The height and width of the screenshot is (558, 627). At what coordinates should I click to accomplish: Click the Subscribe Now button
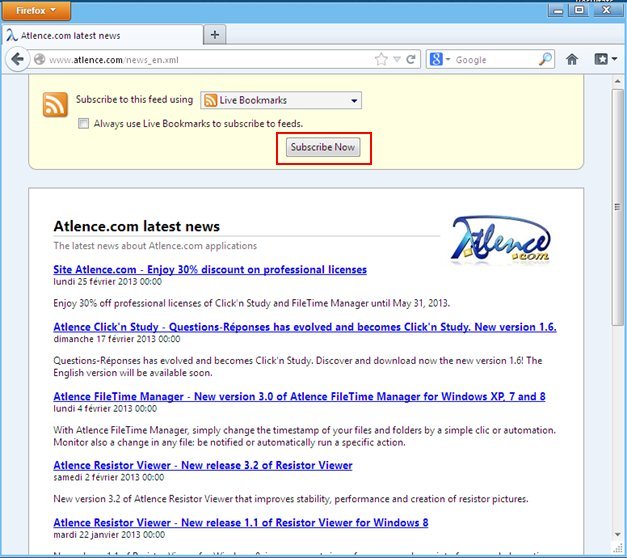click(323, 147)
